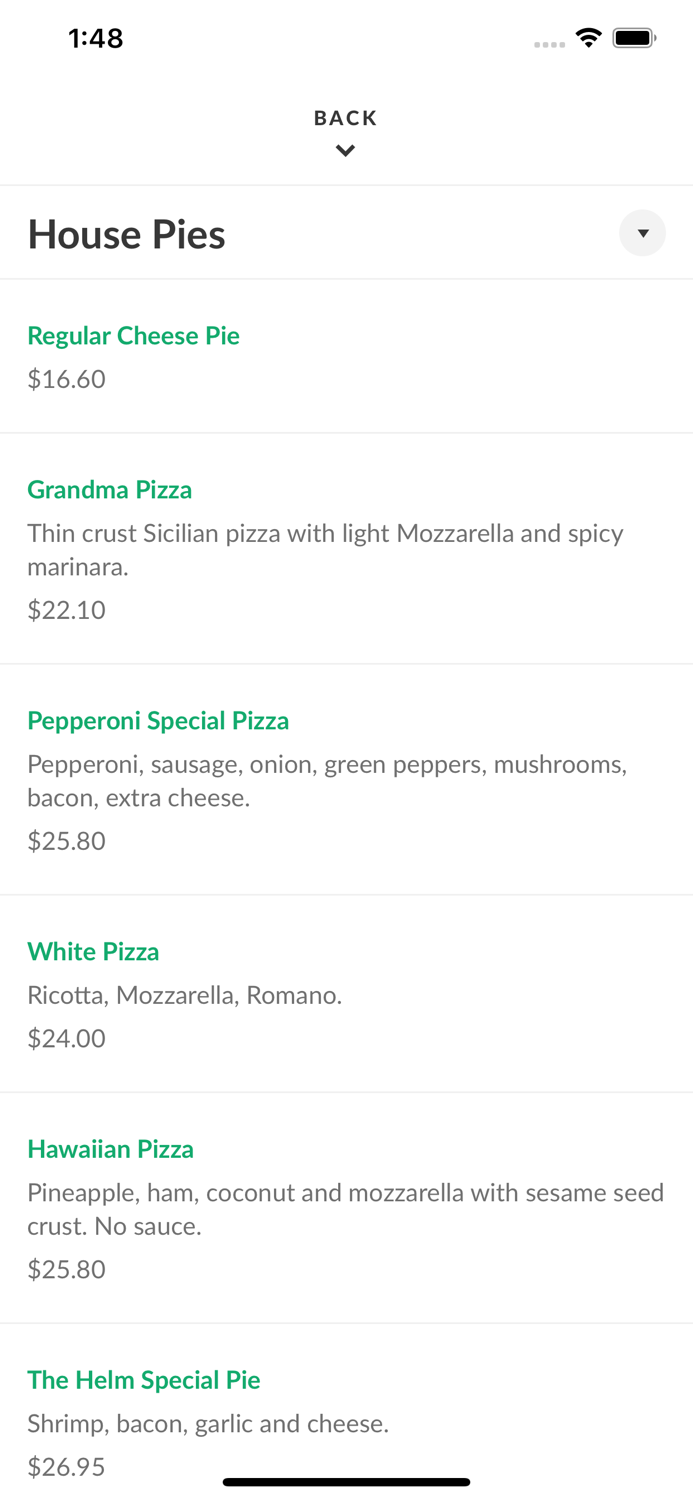This screenshot has width=693, height=1500.
Task: Tap the Wi-Fi icon in the status bar
Action: (589, 37)
